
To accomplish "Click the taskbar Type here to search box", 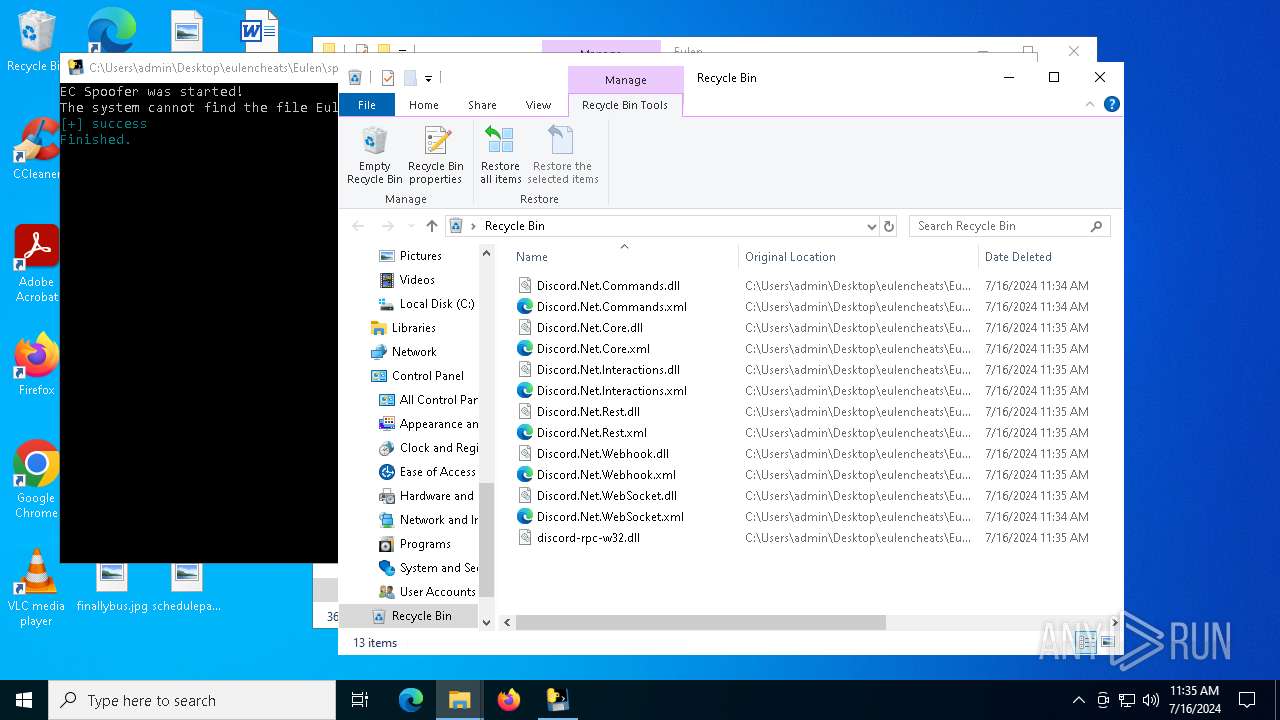I will pos(192,700).
